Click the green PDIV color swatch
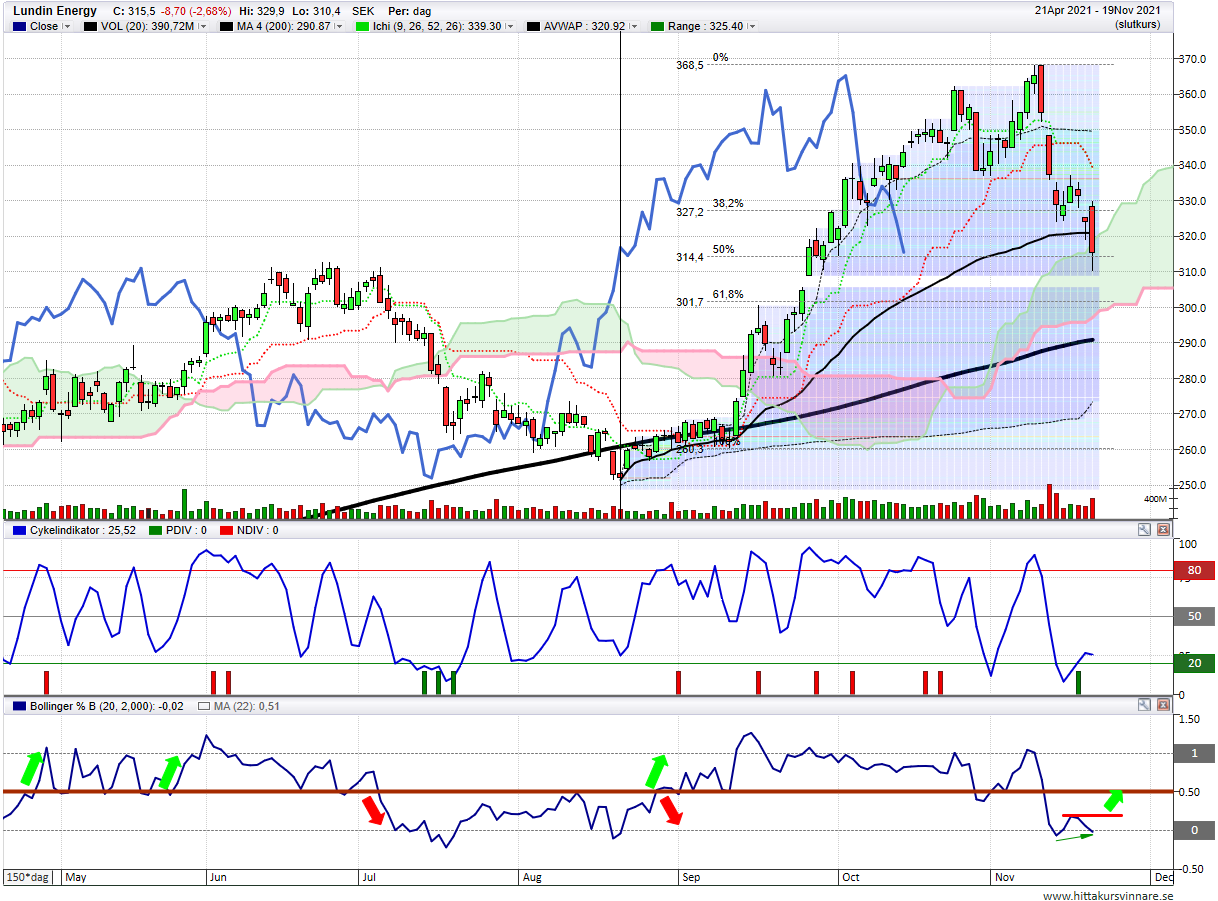Screen dimensions: 1218x901 (155, 530)
